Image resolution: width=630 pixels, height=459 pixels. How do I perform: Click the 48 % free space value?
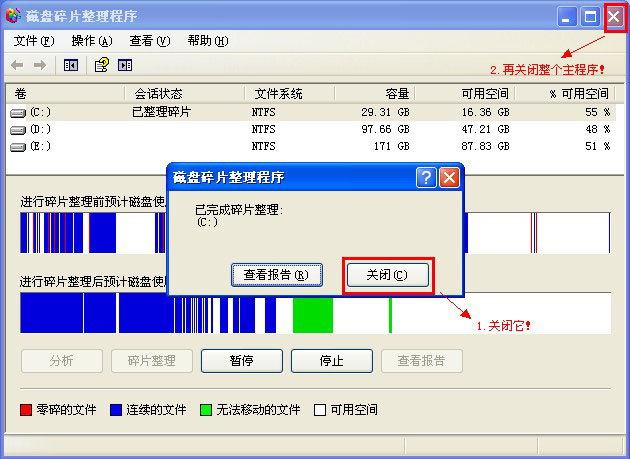pos(597,129)
